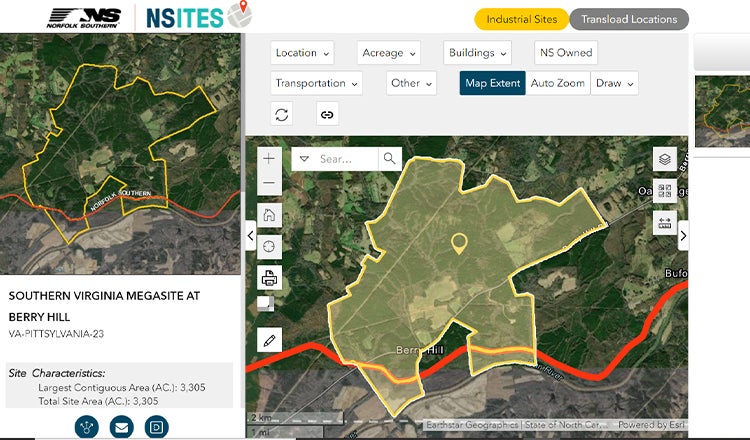Copy link using chain icon
Viewport: 750px width, 440px height.
327,114
